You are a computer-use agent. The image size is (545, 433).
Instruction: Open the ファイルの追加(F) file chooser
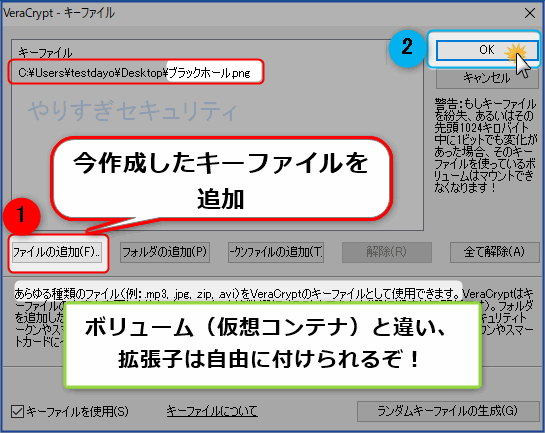(x=57, y=252)
